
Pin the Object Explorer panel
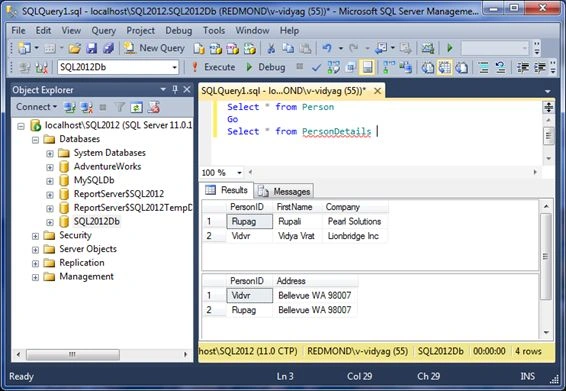click(175, 90)
